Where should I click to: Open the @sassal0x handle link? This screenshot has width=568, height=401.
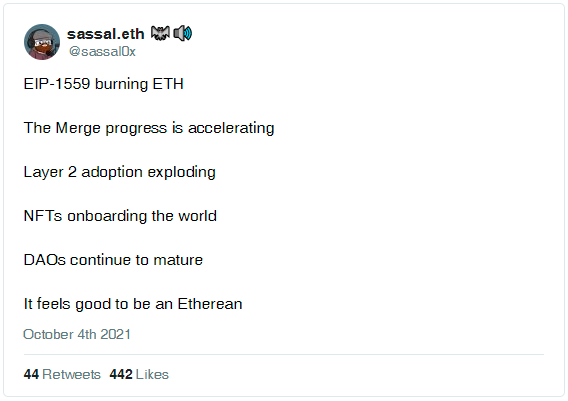(x=102, y=52)
